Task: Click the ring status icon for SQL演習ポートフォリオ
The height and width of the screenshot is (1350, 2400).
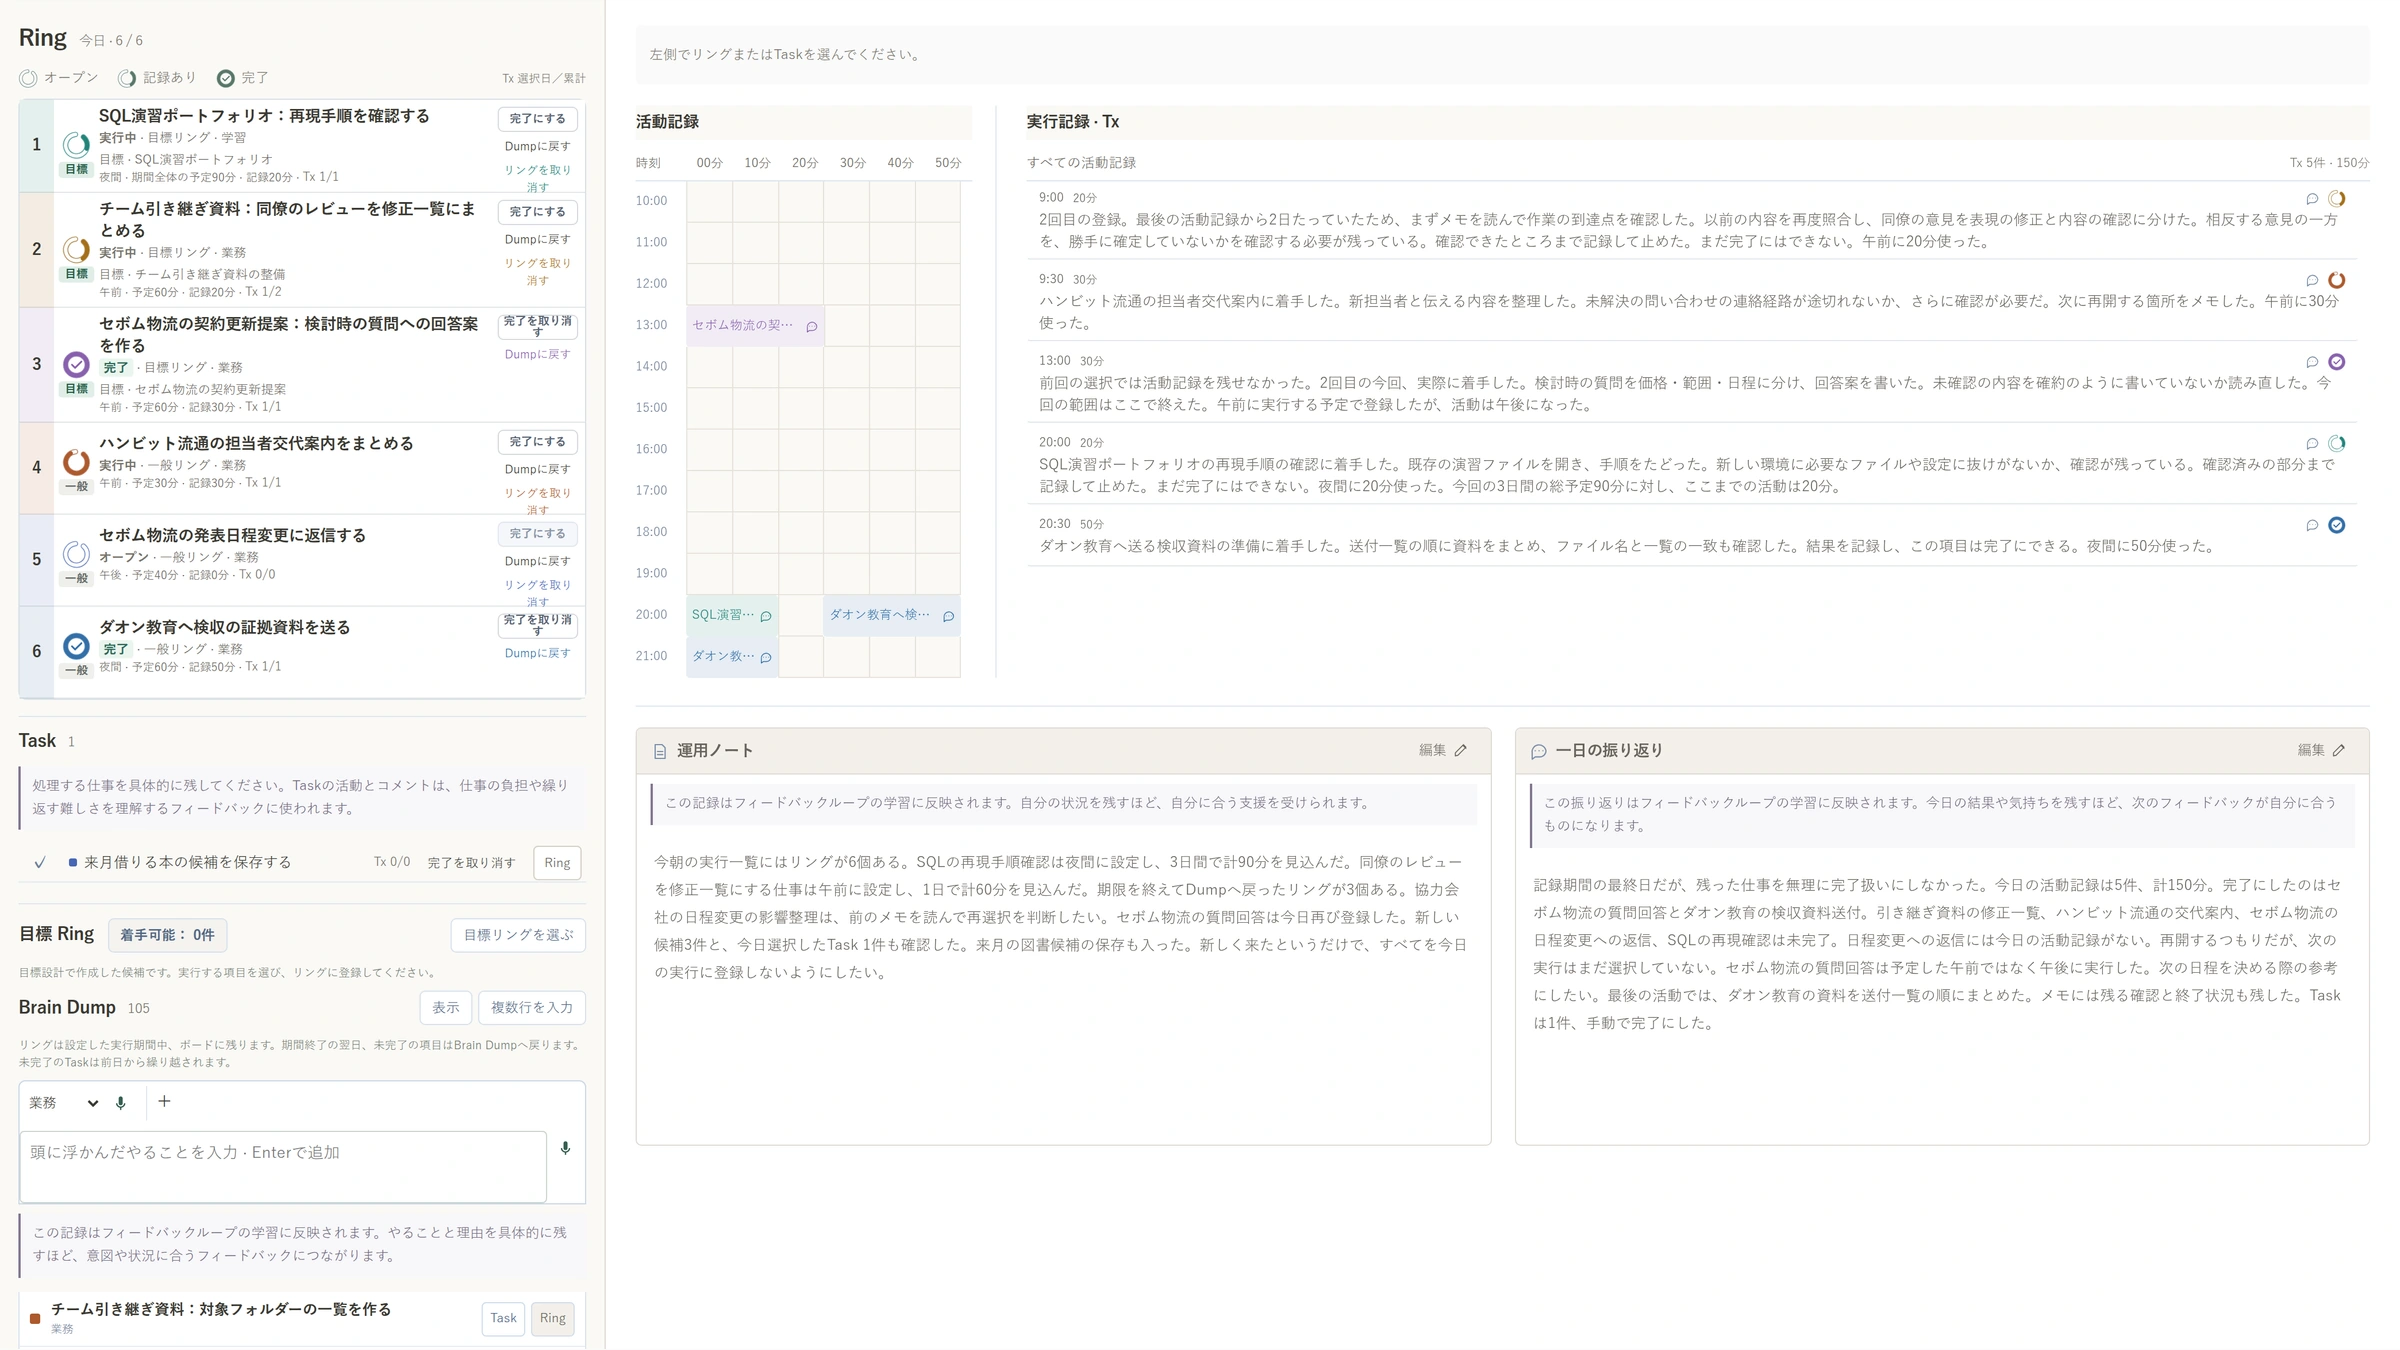Action: point(76,145)
